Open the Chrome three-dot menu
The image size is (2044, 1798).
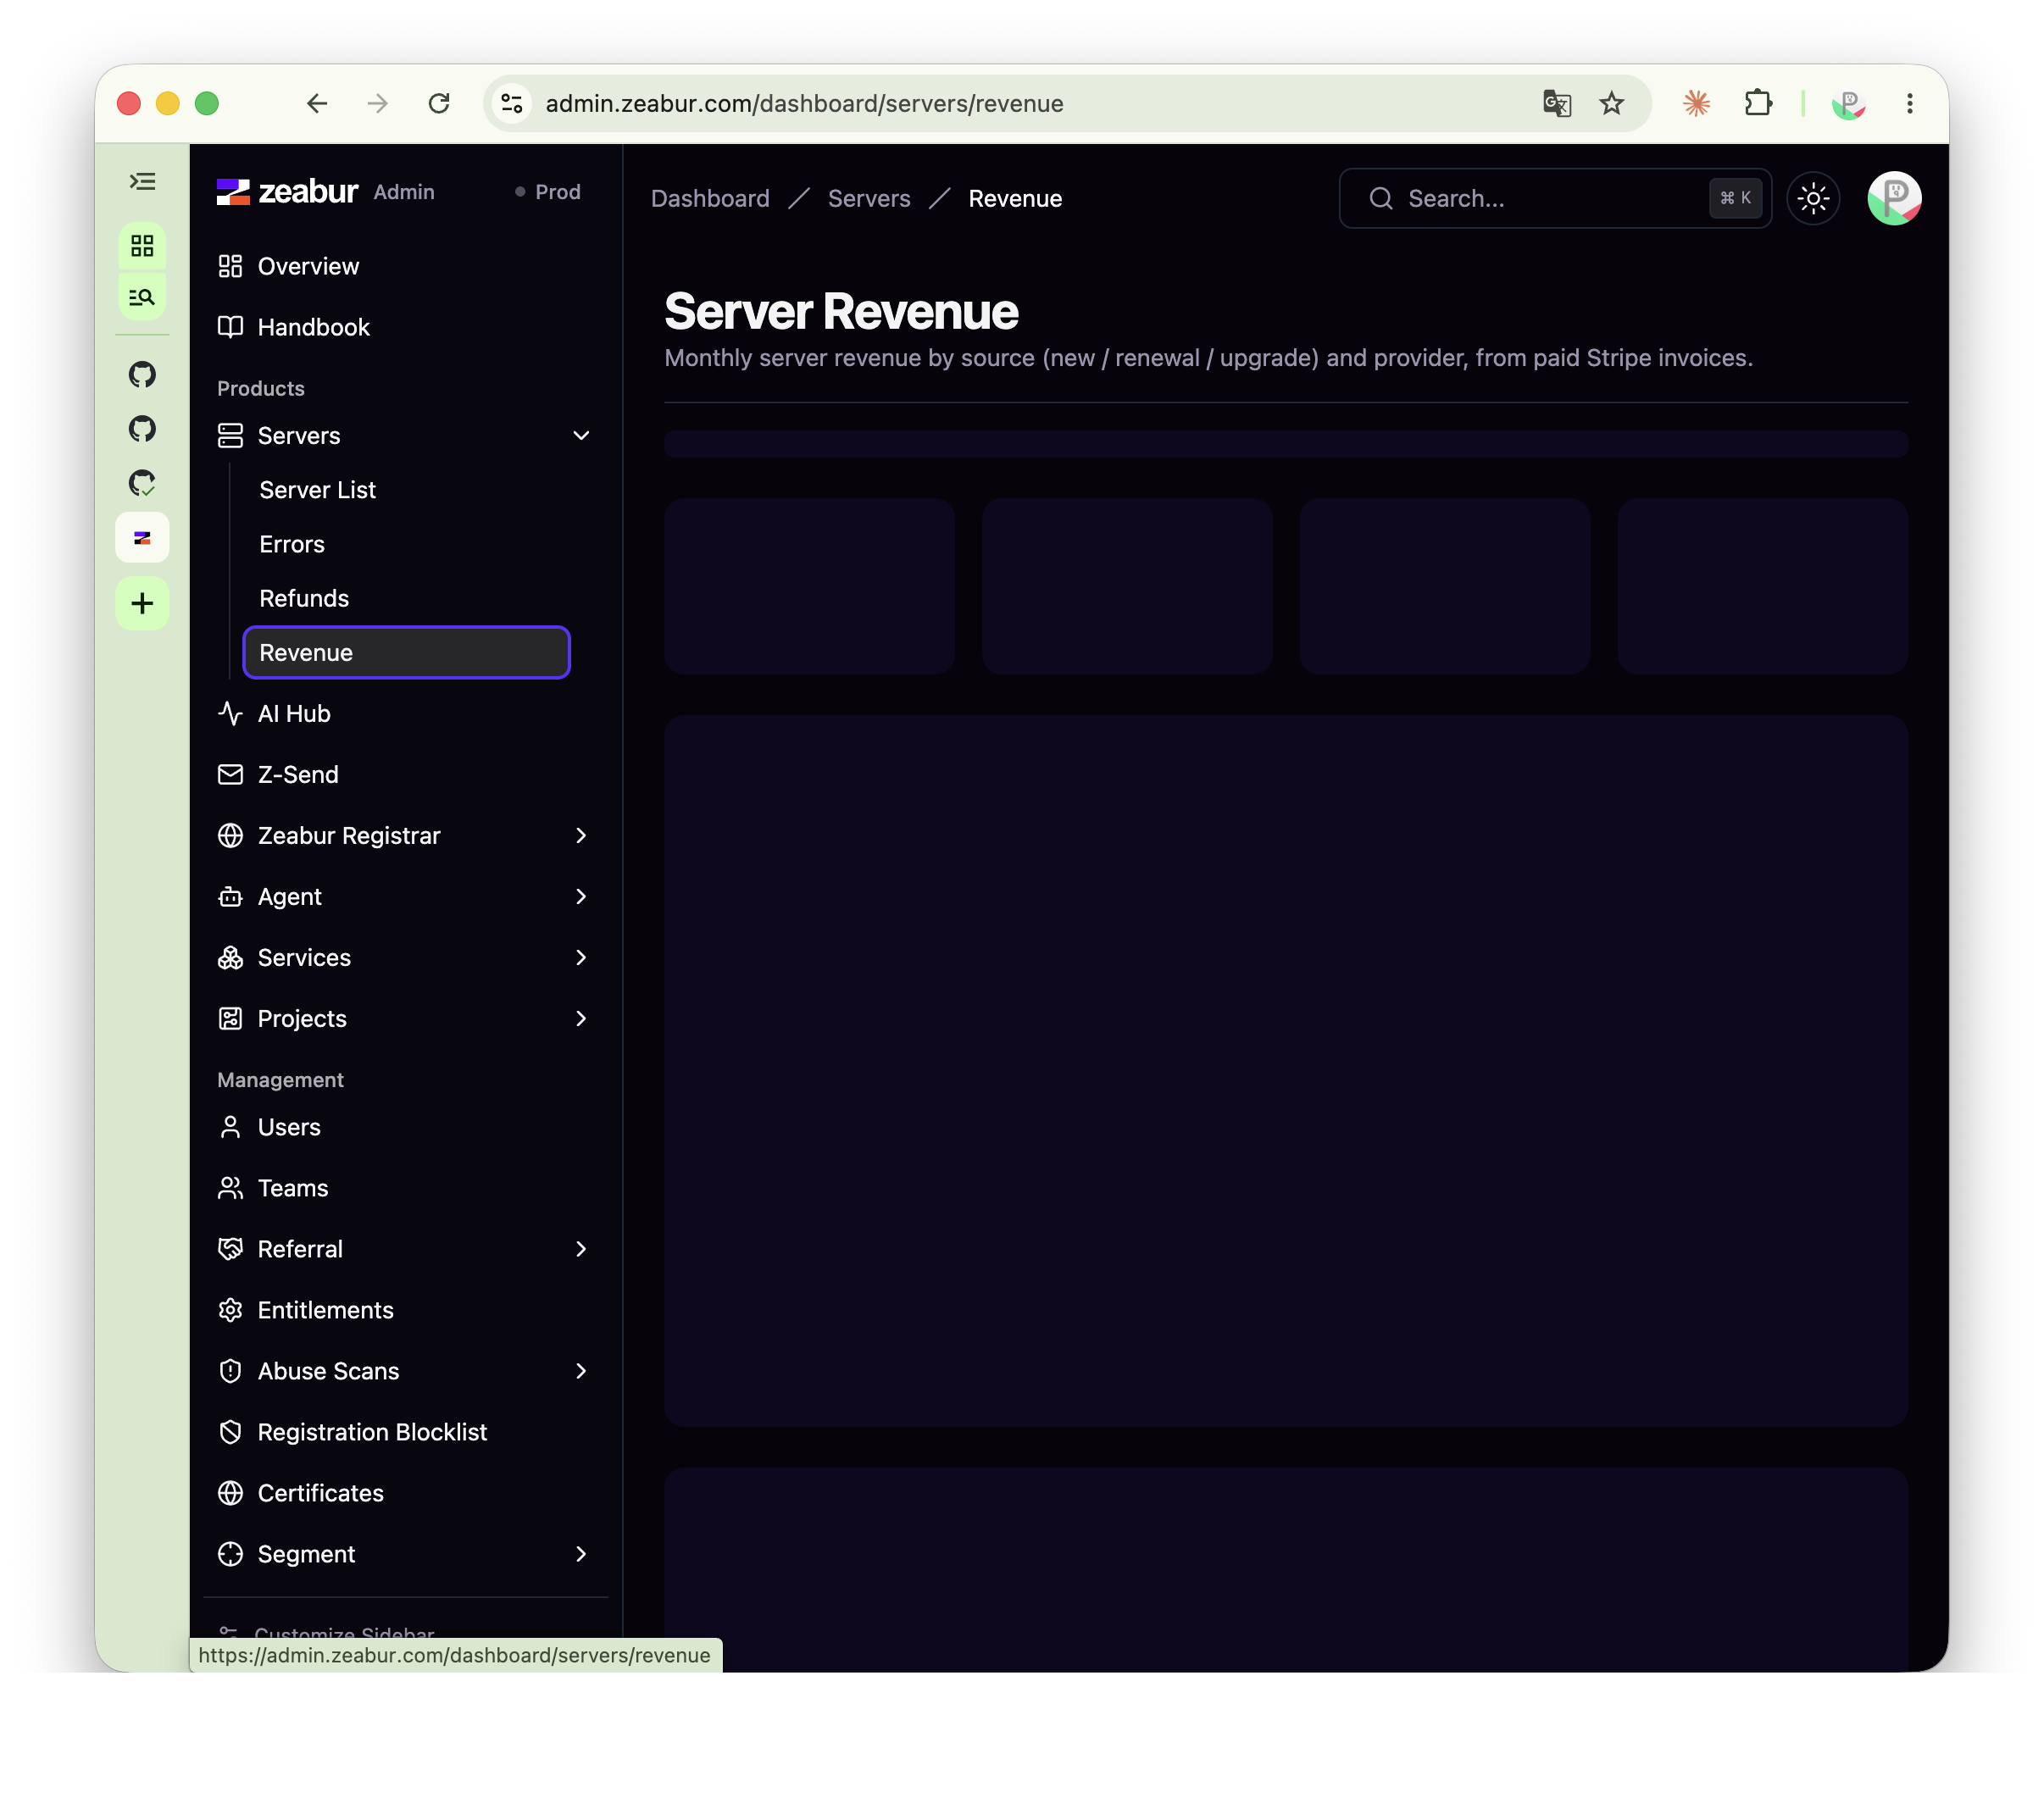pyautogui.click(x=1909, y=103)
